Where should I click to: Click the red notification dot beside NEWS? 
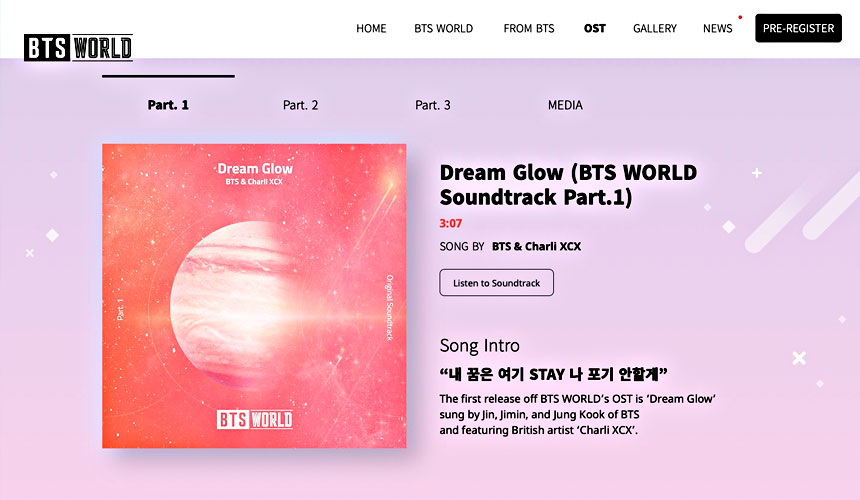[740, 18]
